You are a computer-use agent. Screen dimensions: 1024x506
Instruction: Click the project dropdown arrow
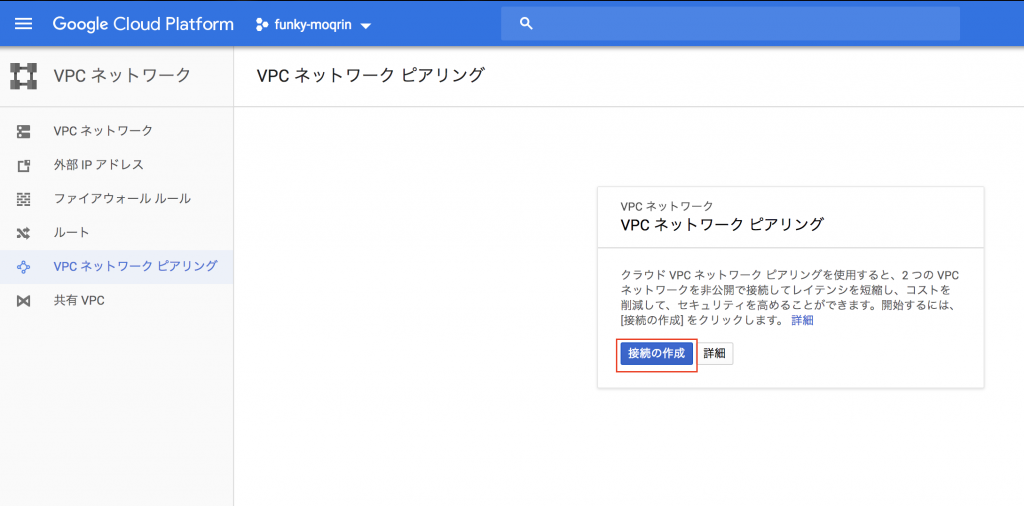(x=366, y=26)
